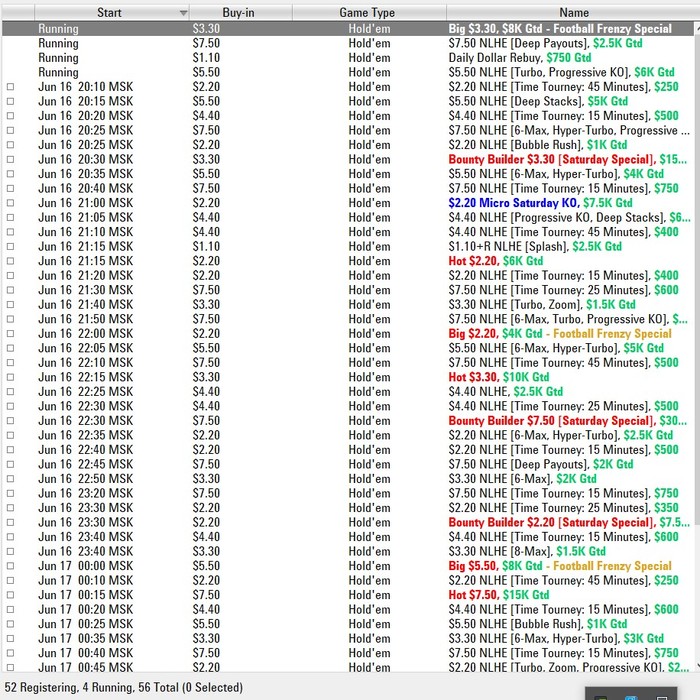Click $2.20 Time Tourney 15 Minutes $400 row

tap(348, 275)
